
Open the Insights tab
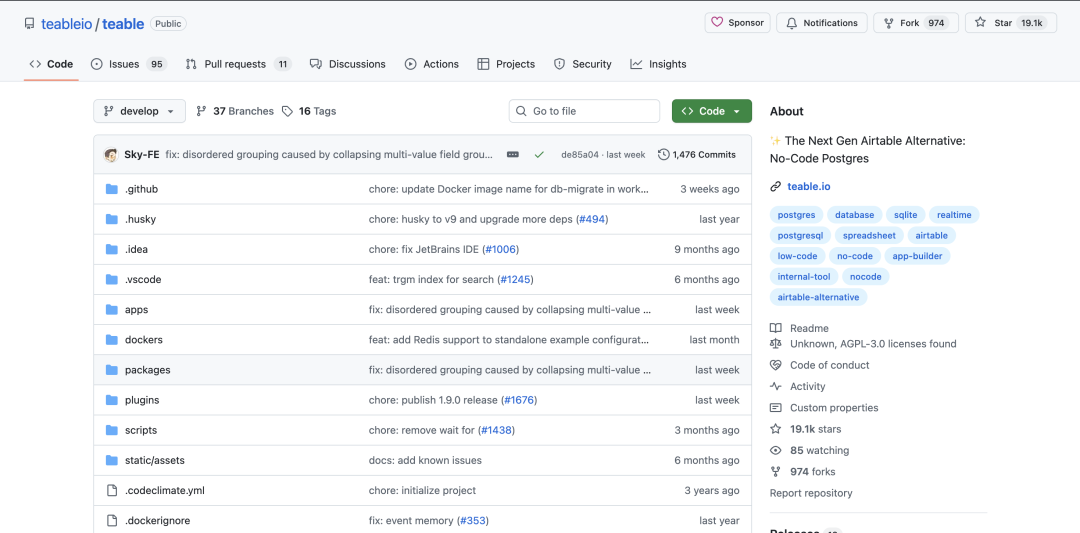click(x=658, y=64)
